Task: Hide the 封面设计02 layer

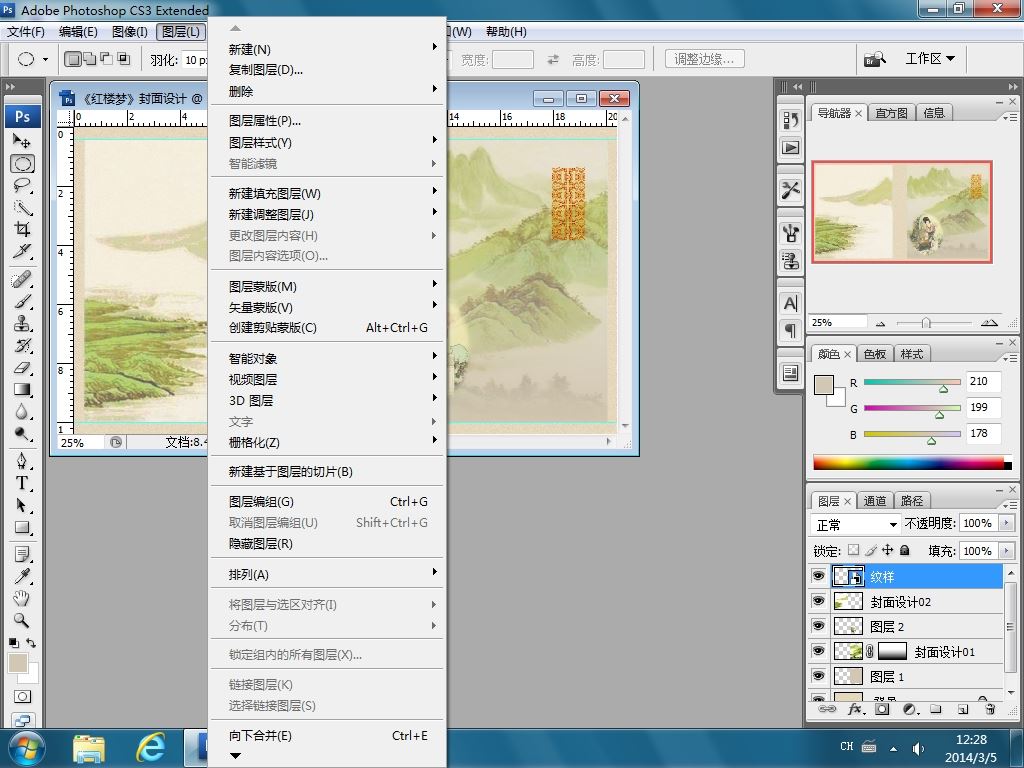Action: [x=818, y=601]
